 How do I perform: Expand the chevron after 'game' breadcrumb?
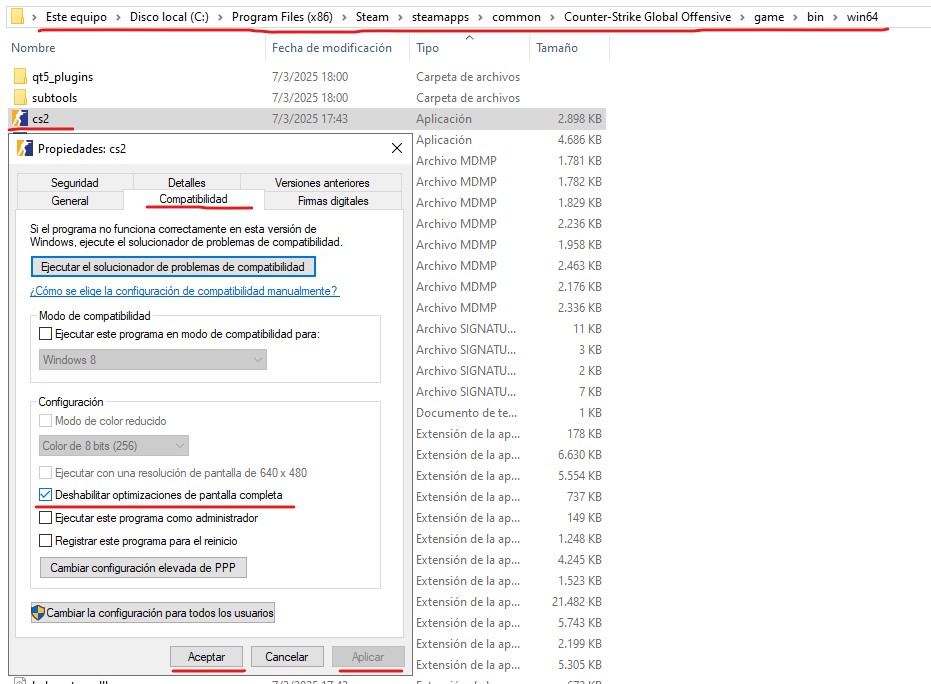coord(795,17)
